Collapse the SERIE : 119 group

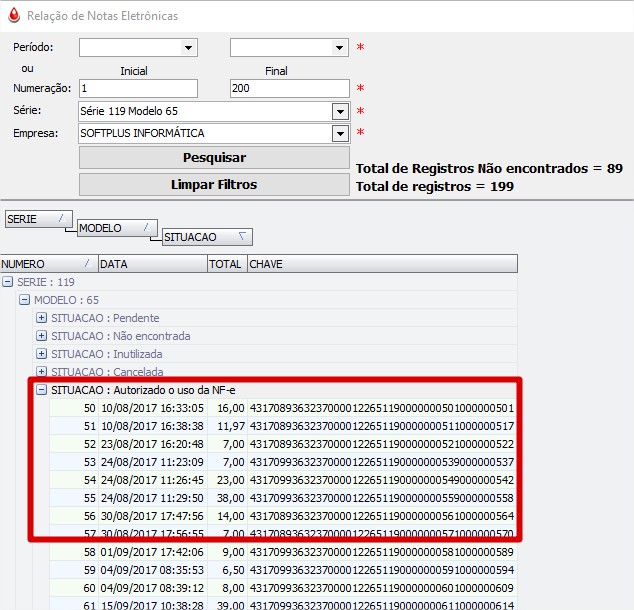[8, 282]
